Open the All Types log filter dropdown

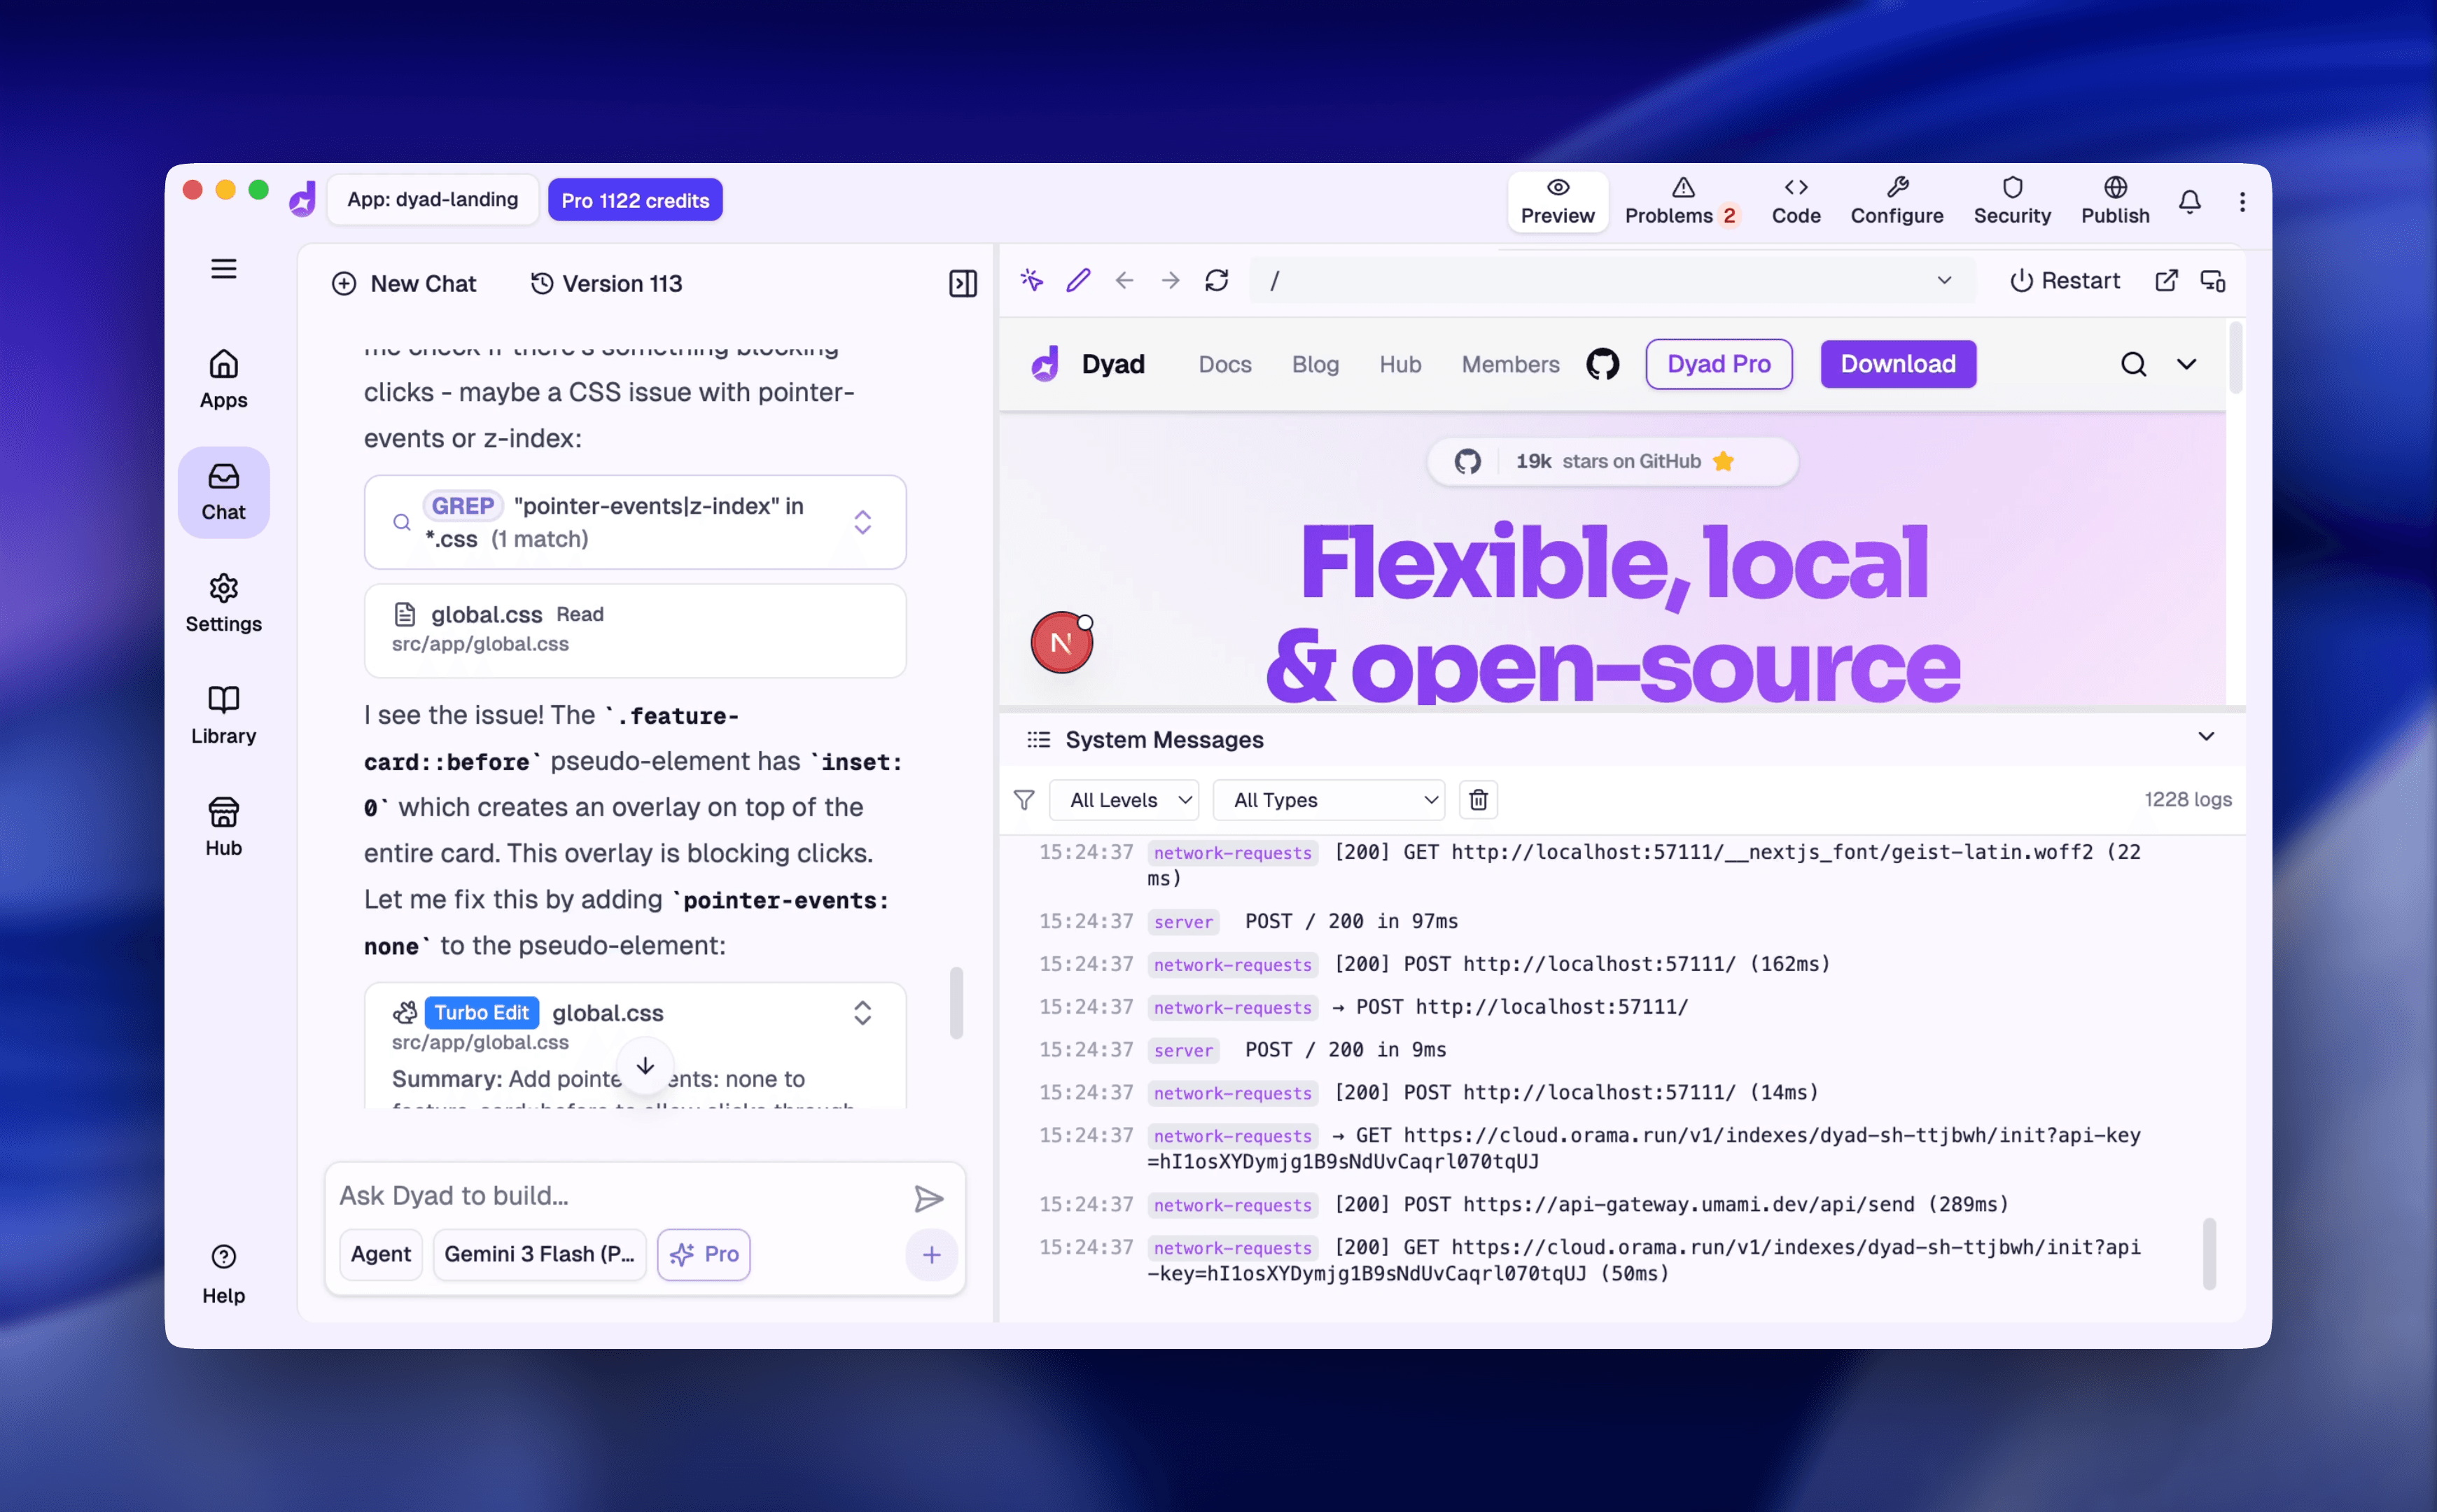point(1328,800)
